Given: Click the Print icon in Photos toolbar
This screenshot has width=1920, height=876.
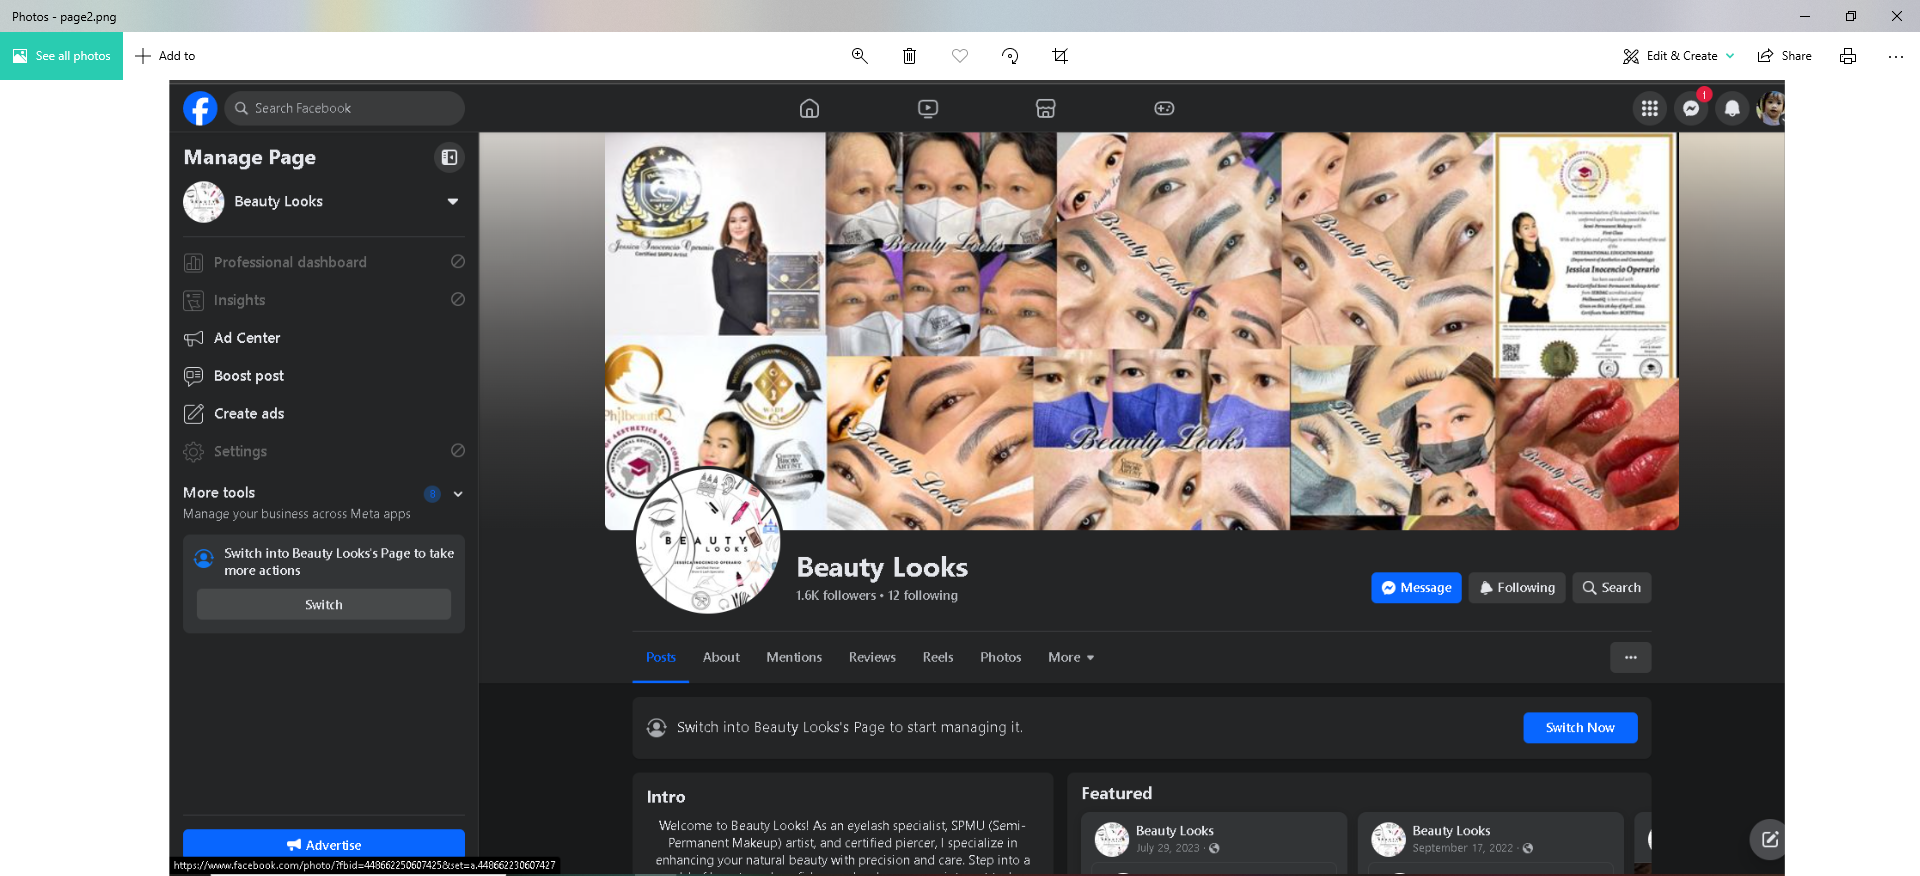Looking at the screenshot, I should coord(1848,56).
